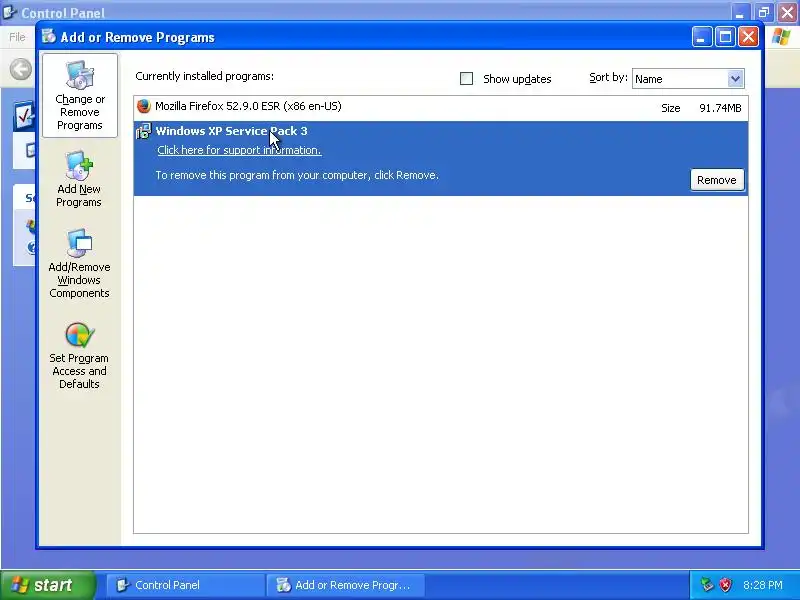This screenshot has height=600, width=800.
Task: Click the Mozilla Firefox program icon
Action: [144, 106]
